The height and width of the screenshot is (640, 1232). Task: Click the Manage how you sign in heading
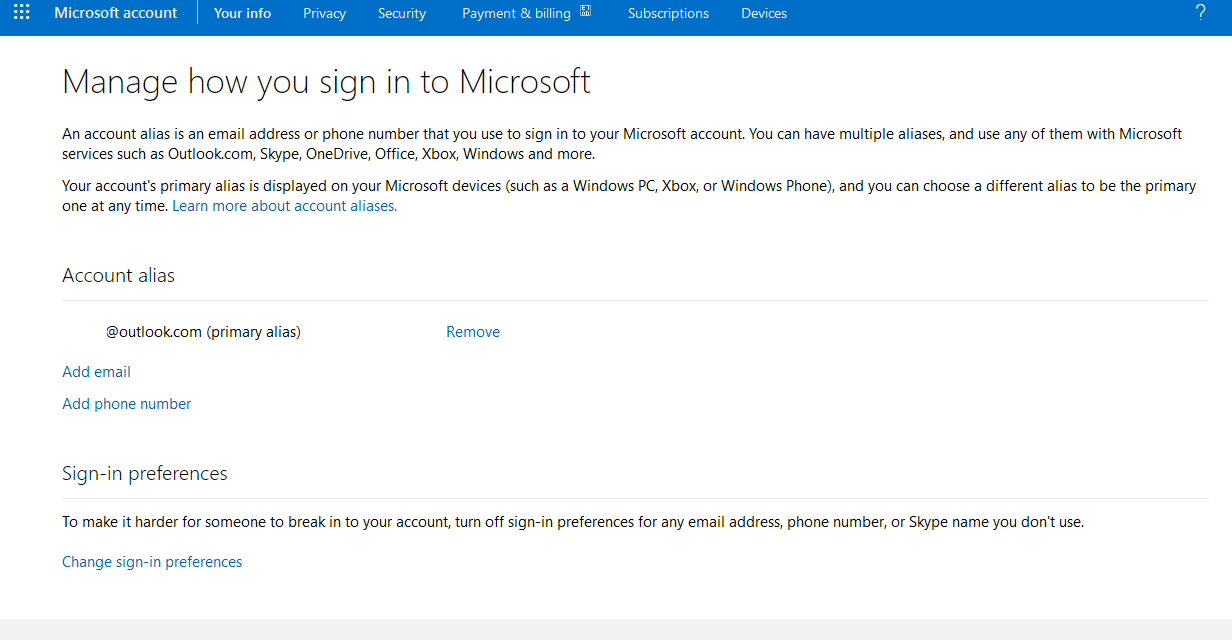(326, 82)
